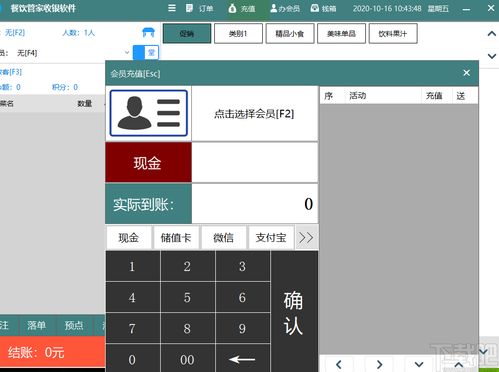Image resolution: width=499 pixels, height=372 pixels.
Task: Click the blue table icon
Action: 148,32
